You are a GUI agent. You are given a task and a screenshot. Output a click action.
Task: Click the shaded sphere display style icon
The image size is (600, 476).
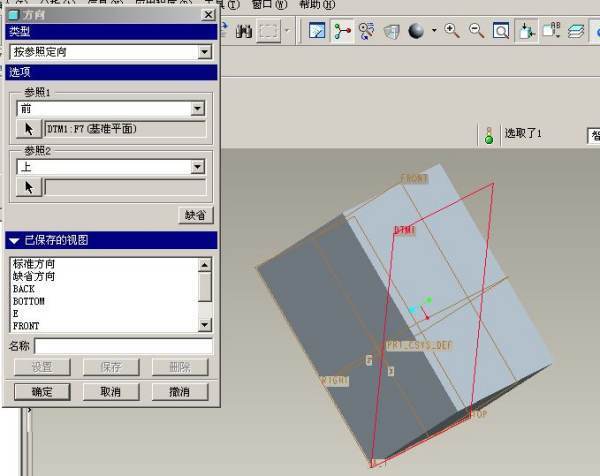[x=415, y=31]
